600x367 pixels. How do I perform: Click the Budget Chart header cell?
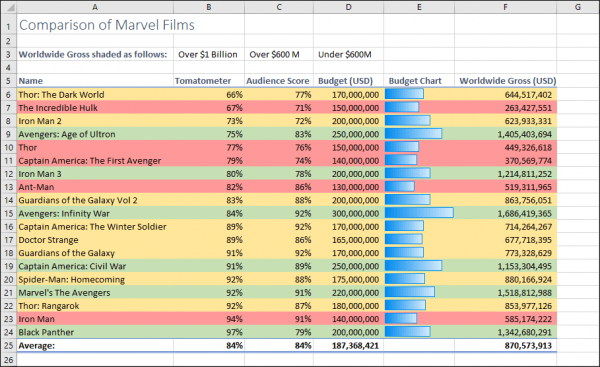click(419, 81)
